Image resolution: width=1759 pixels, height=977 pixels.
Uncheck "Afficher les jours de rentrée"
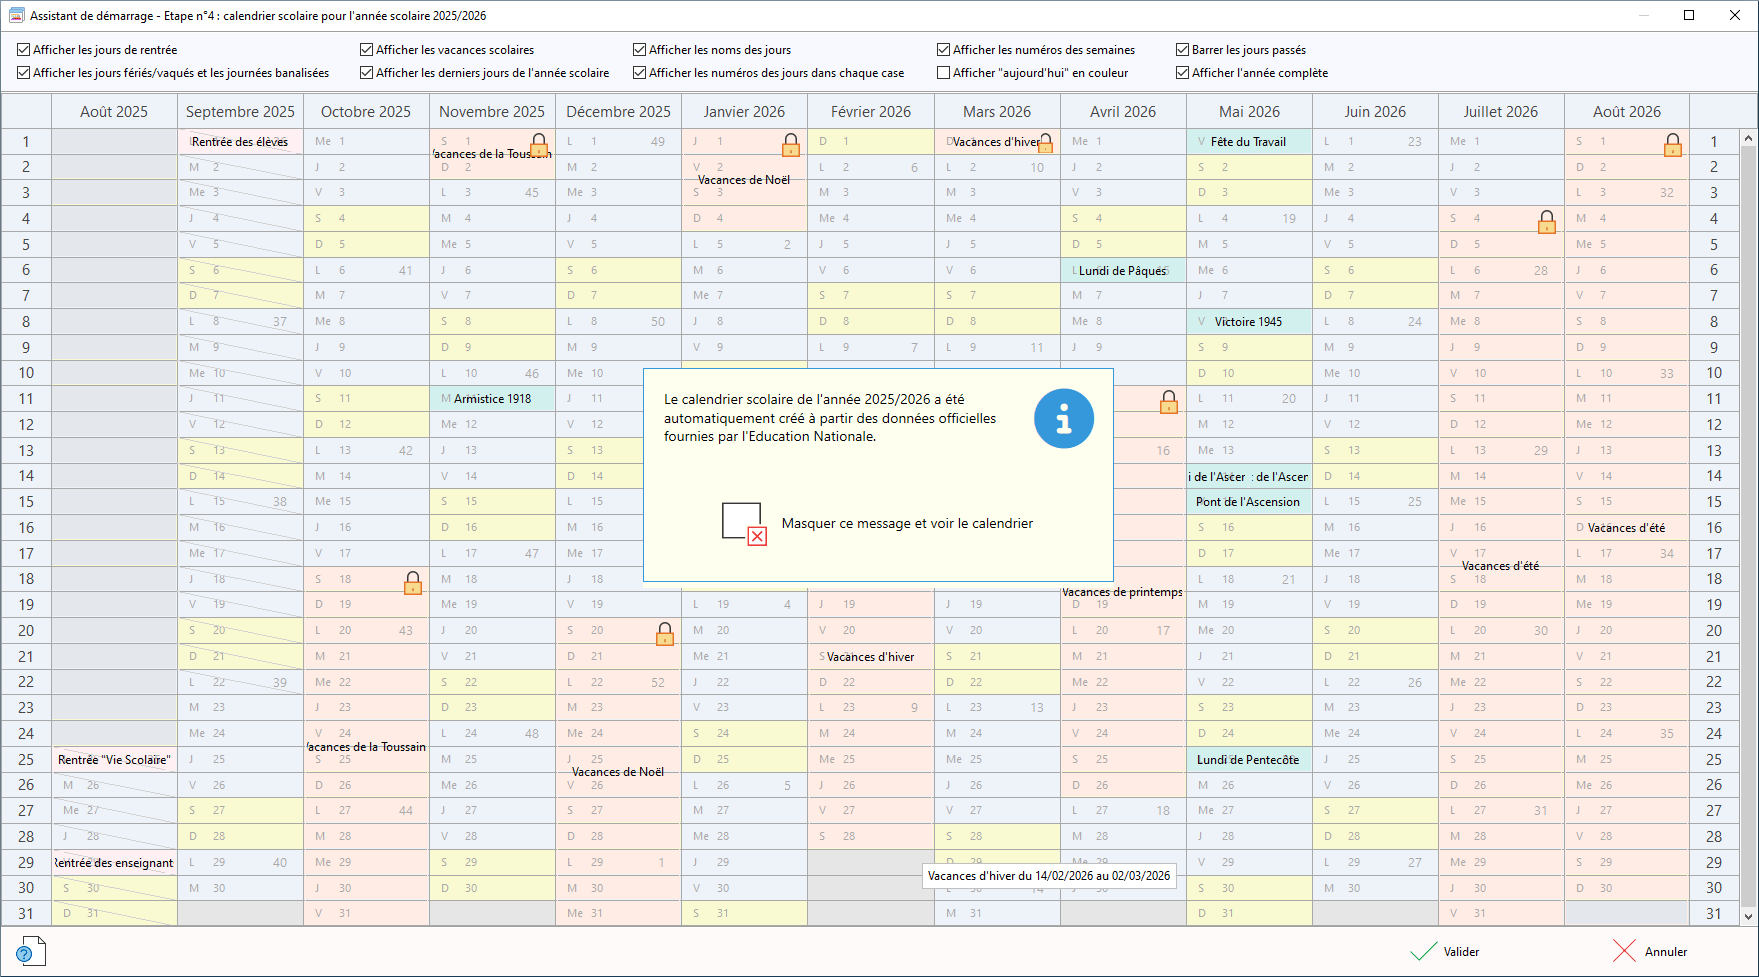[24, 50]
